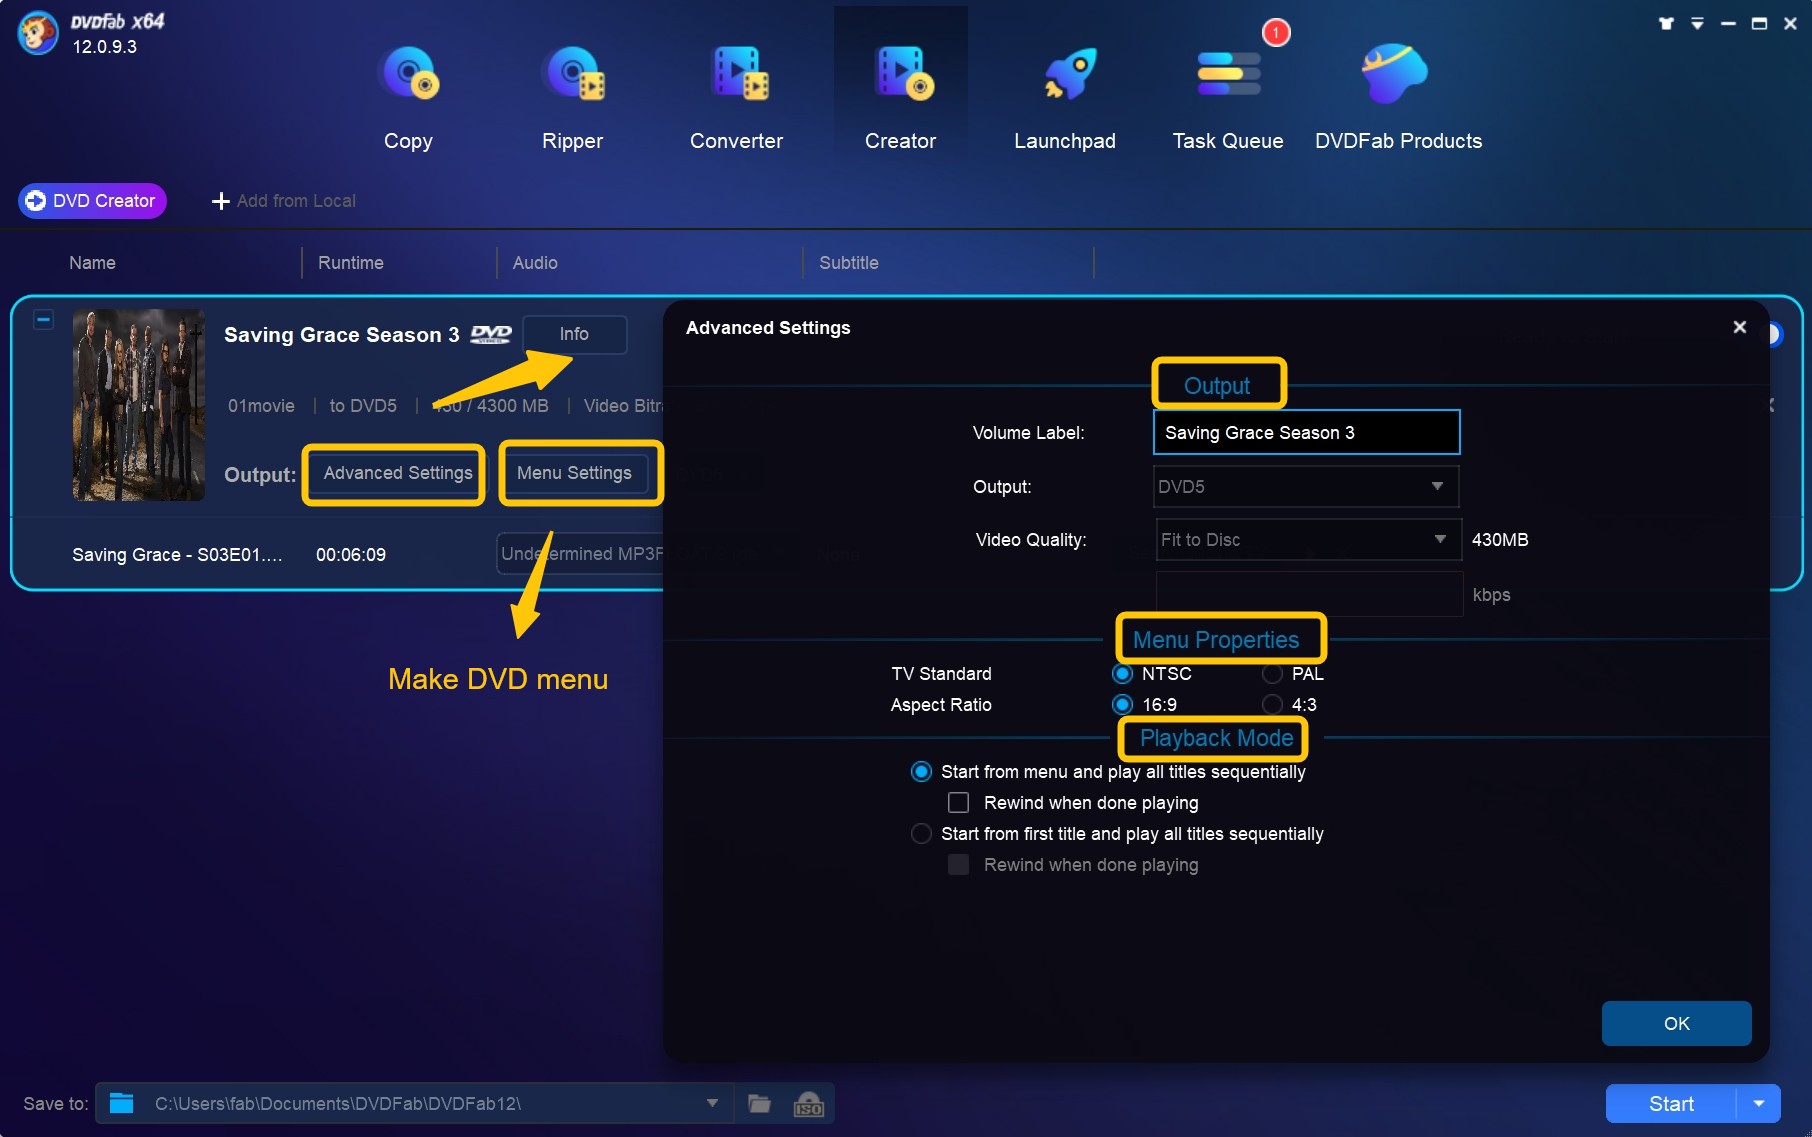The width and height of the screenshot is (1812, 1137).
Task: Open the Converter module
Action: pyautogui.click(x=737, y=97)
